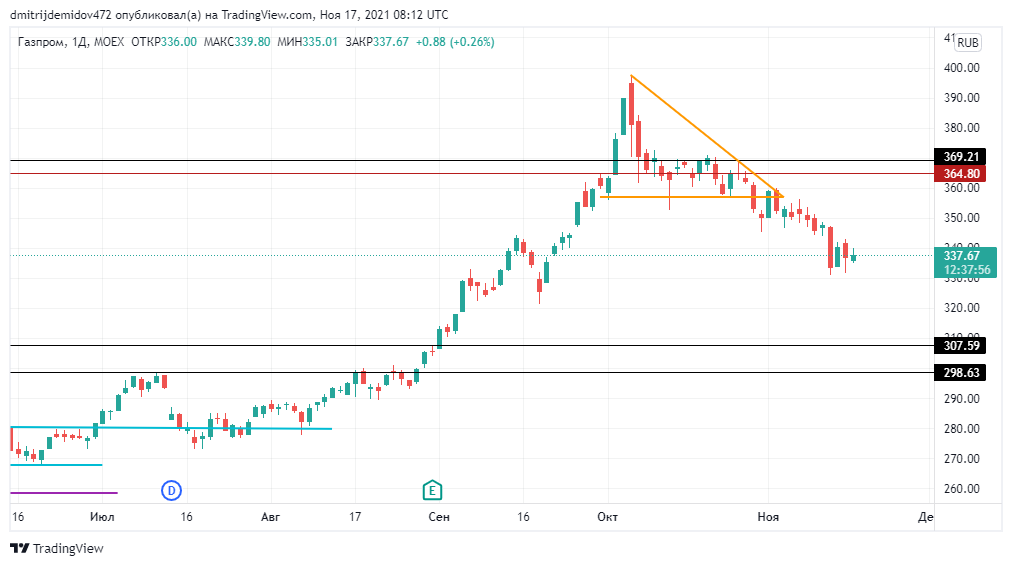Click the ОТКР 336.00 open value
This screenshot has height=566, width=1012.
pyautogui.click(x=164, y=42)
